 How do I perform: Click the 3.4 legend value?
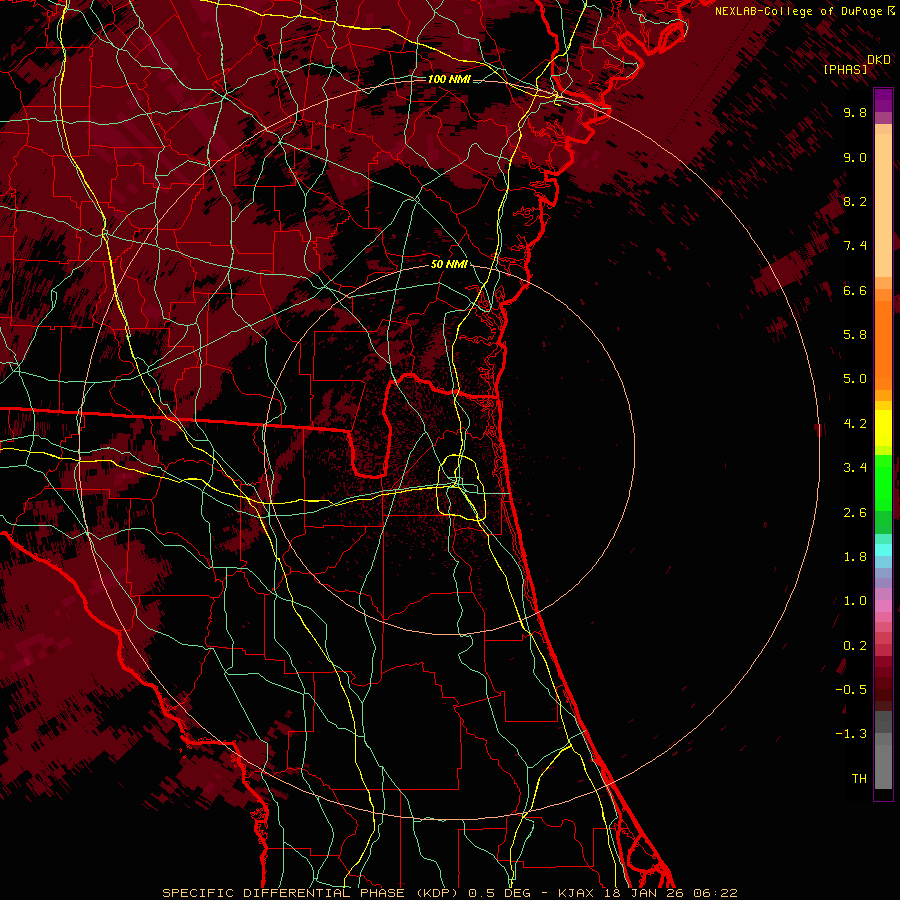click(855, 468)
